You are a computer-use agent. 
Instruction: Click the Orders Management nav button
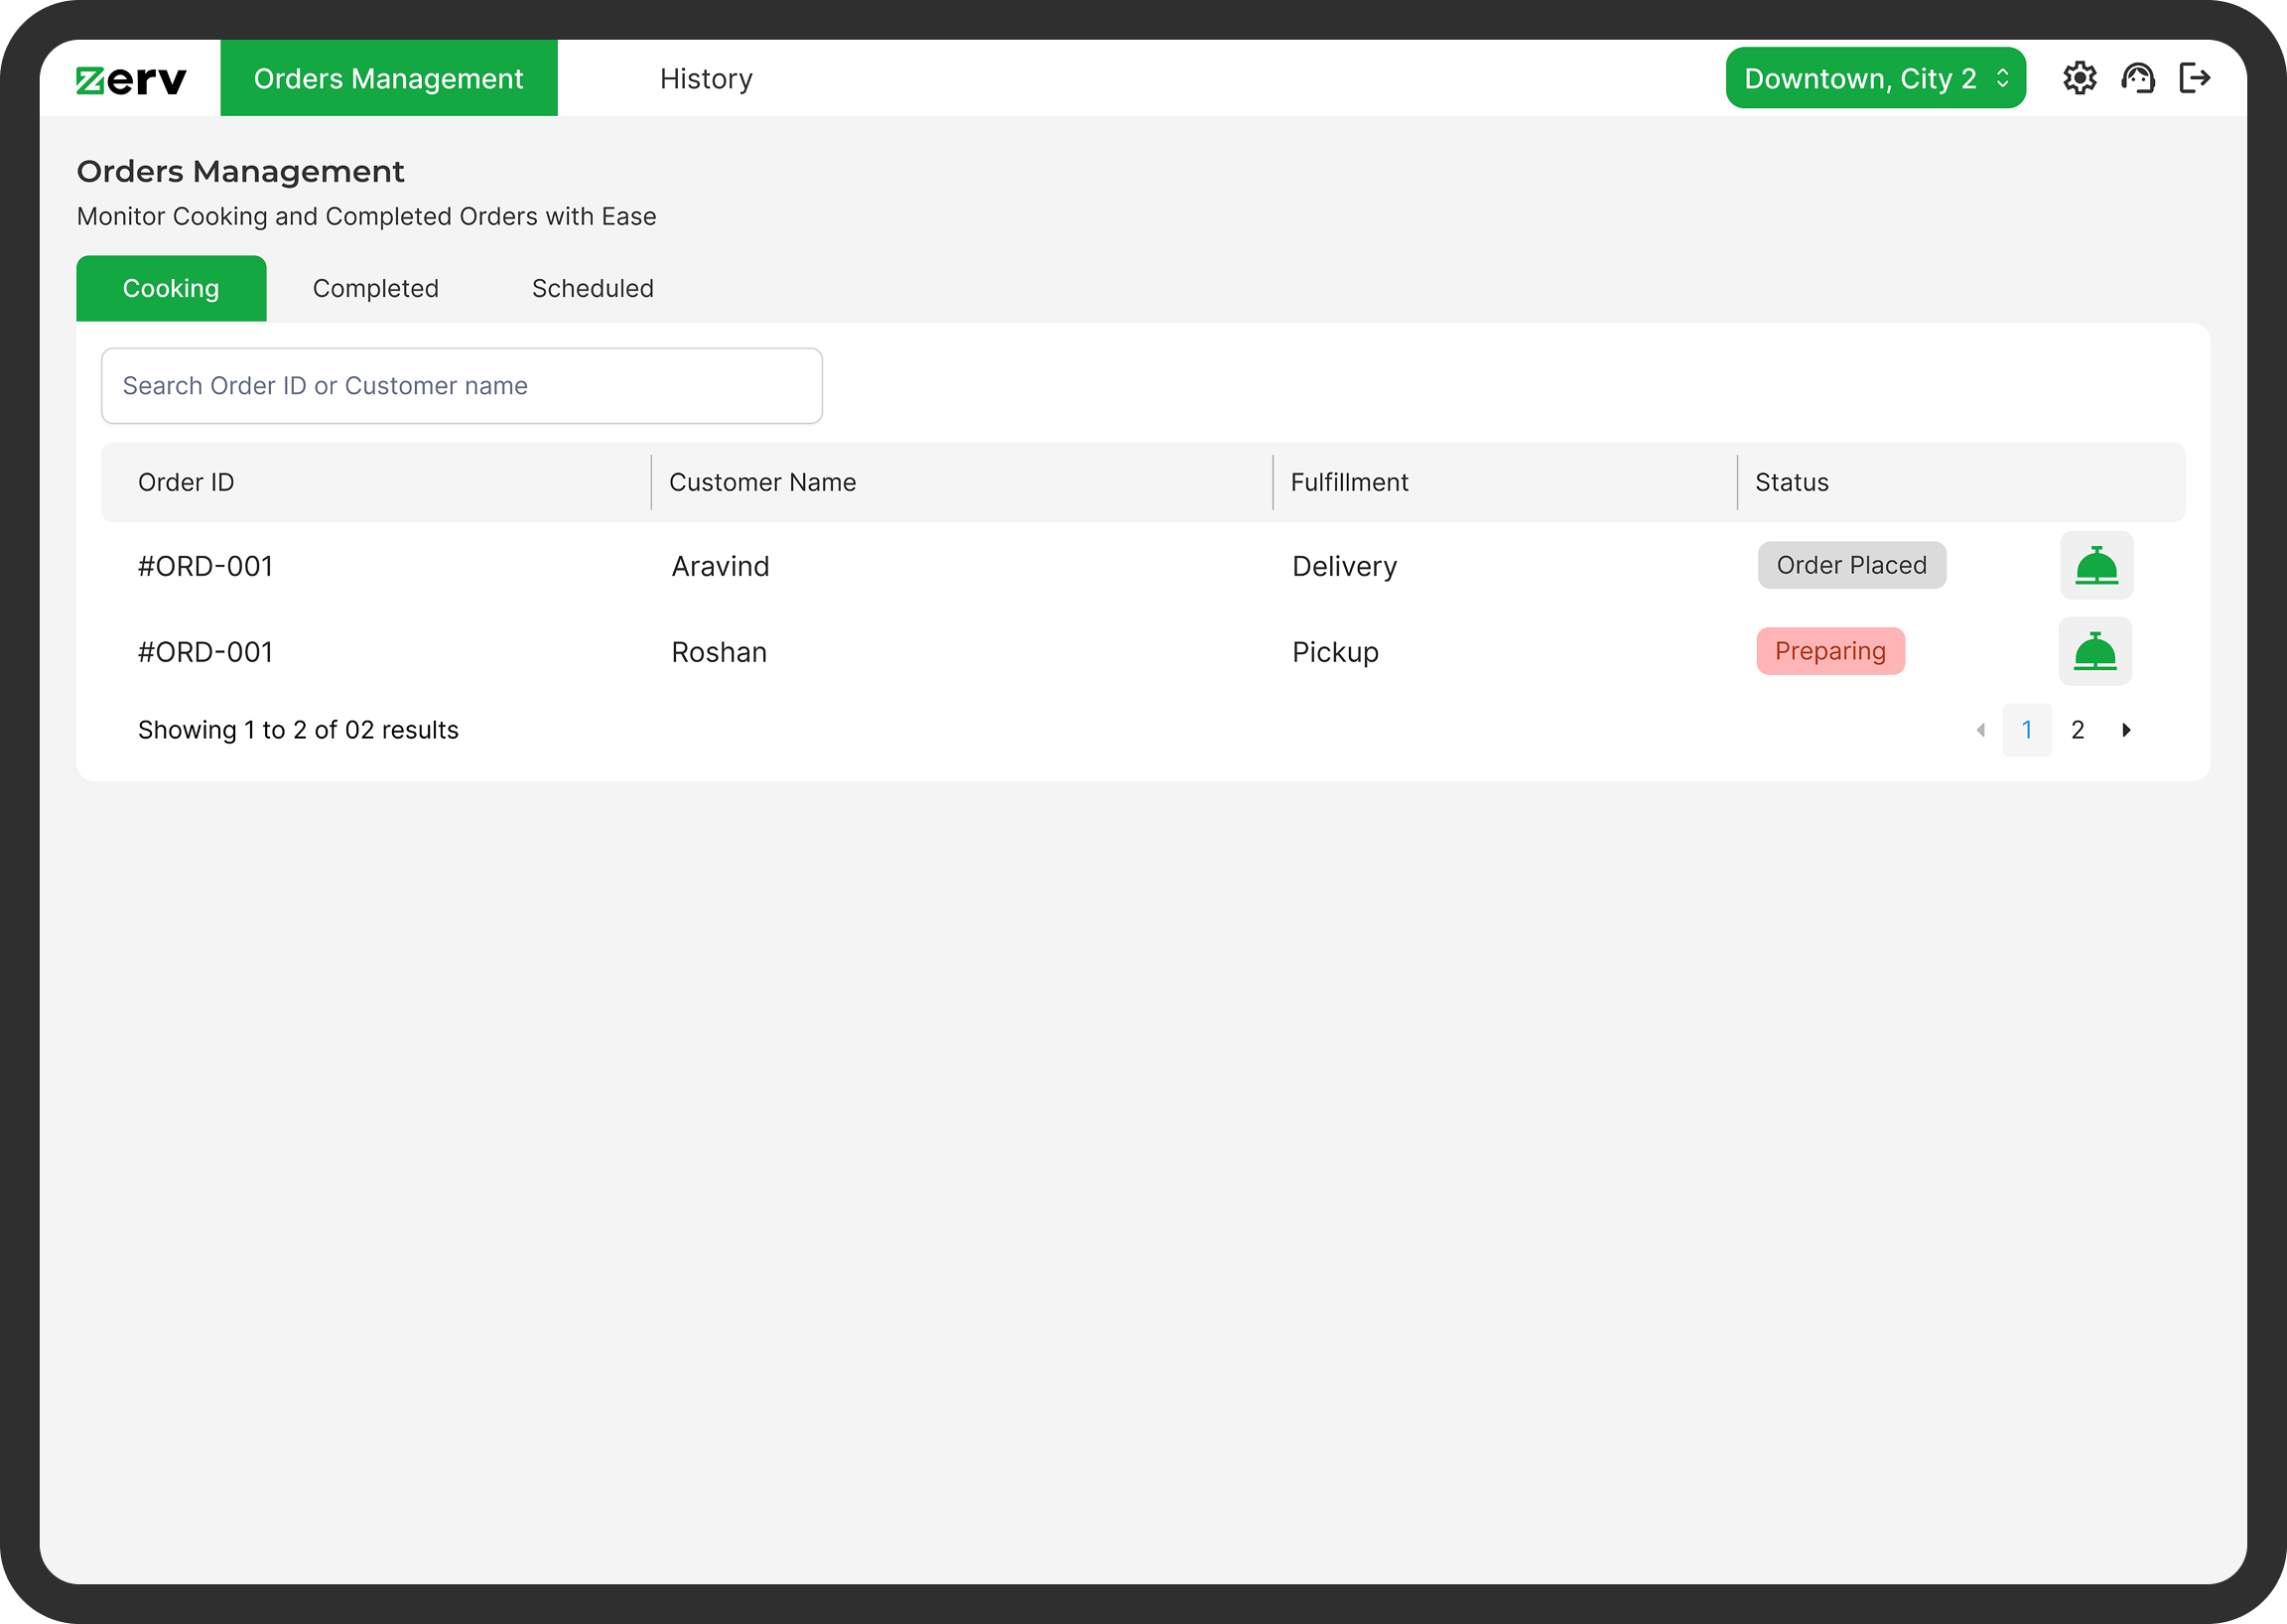point(389,78)
